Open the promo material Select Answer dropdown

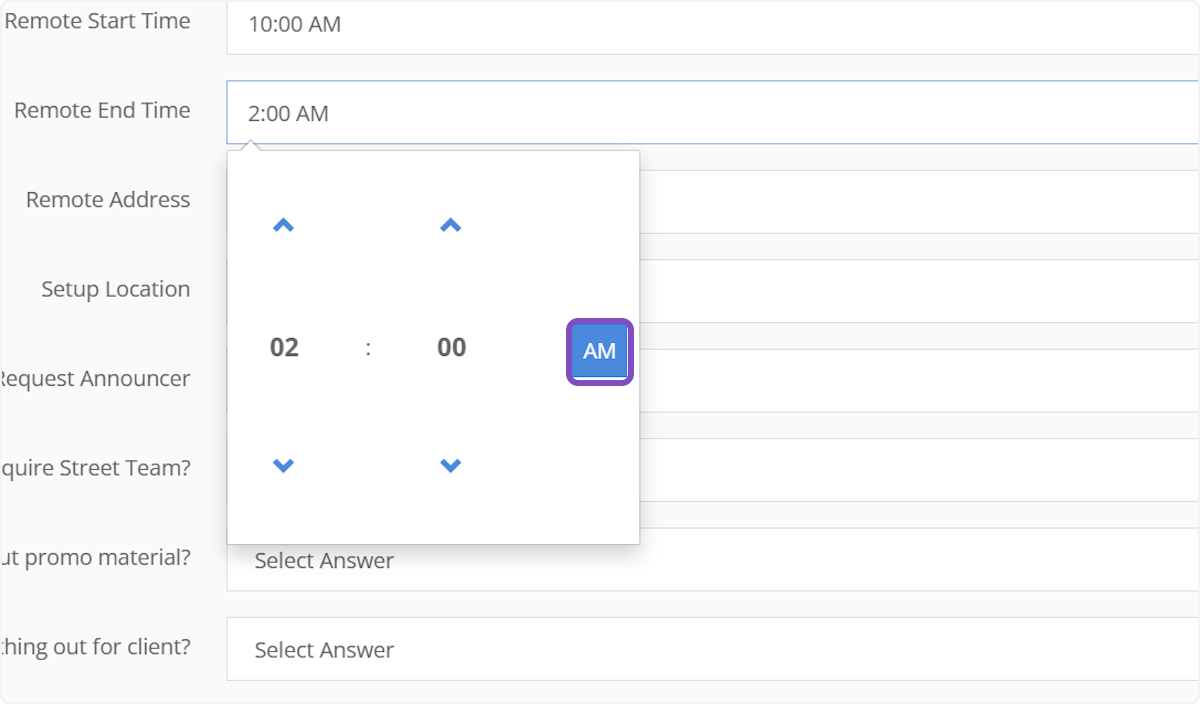click(x=710, y=561)
